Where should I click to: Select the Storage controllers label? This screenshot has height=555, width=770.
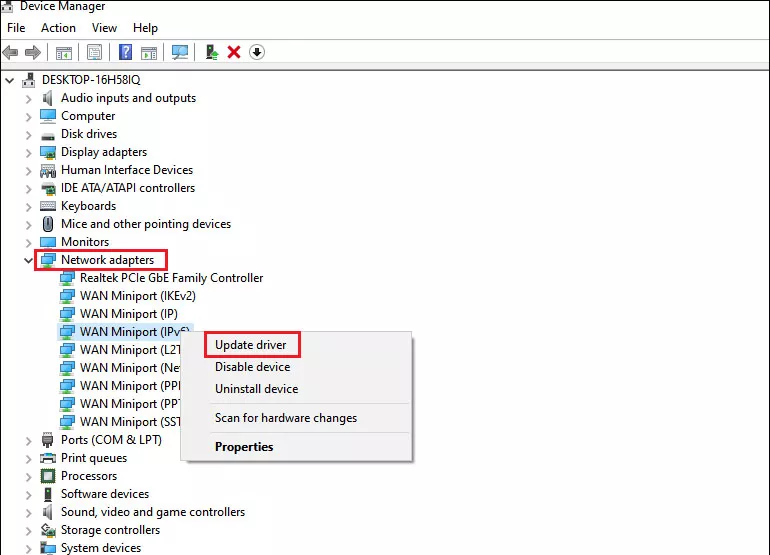click(x=110, y=530)
